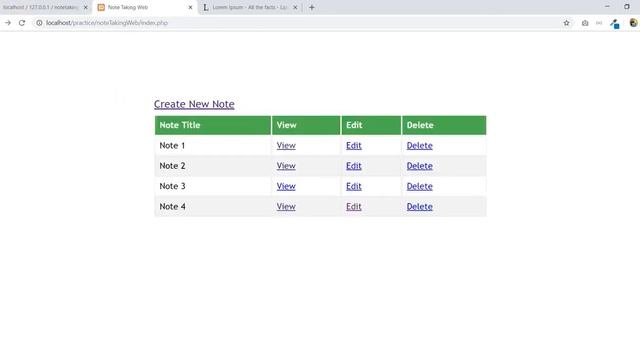Switch to the localhost phpMyAdmin tab

click(x=41, y=7)
